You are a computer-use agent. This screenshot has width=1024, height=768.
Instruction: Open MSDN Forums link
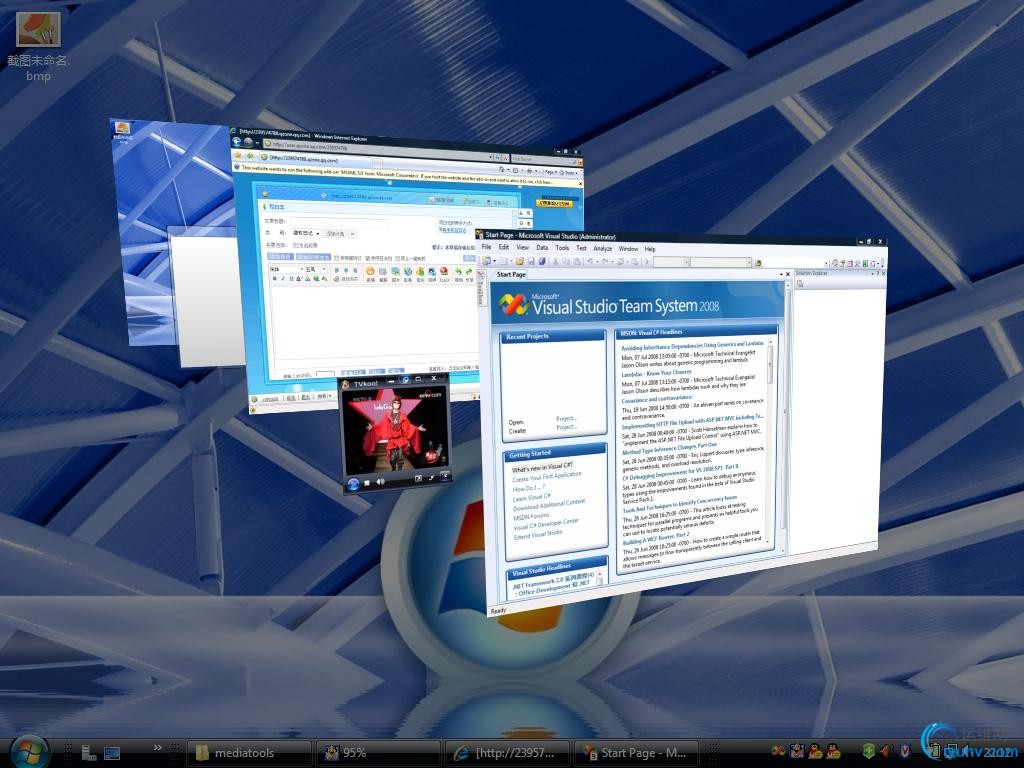pyautogui.click(x=531, y=517)
